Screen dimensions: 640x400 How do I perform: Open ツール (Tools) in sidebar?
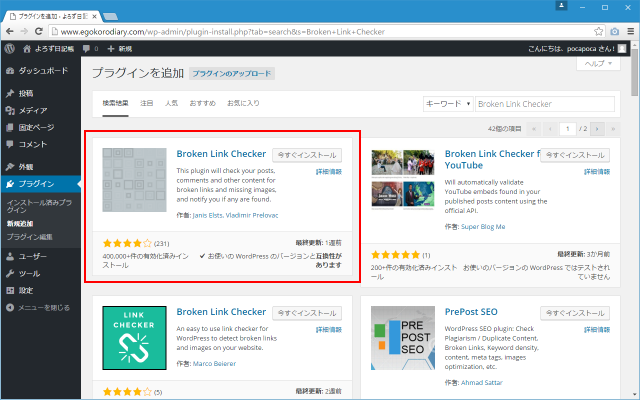click(29, 273)
